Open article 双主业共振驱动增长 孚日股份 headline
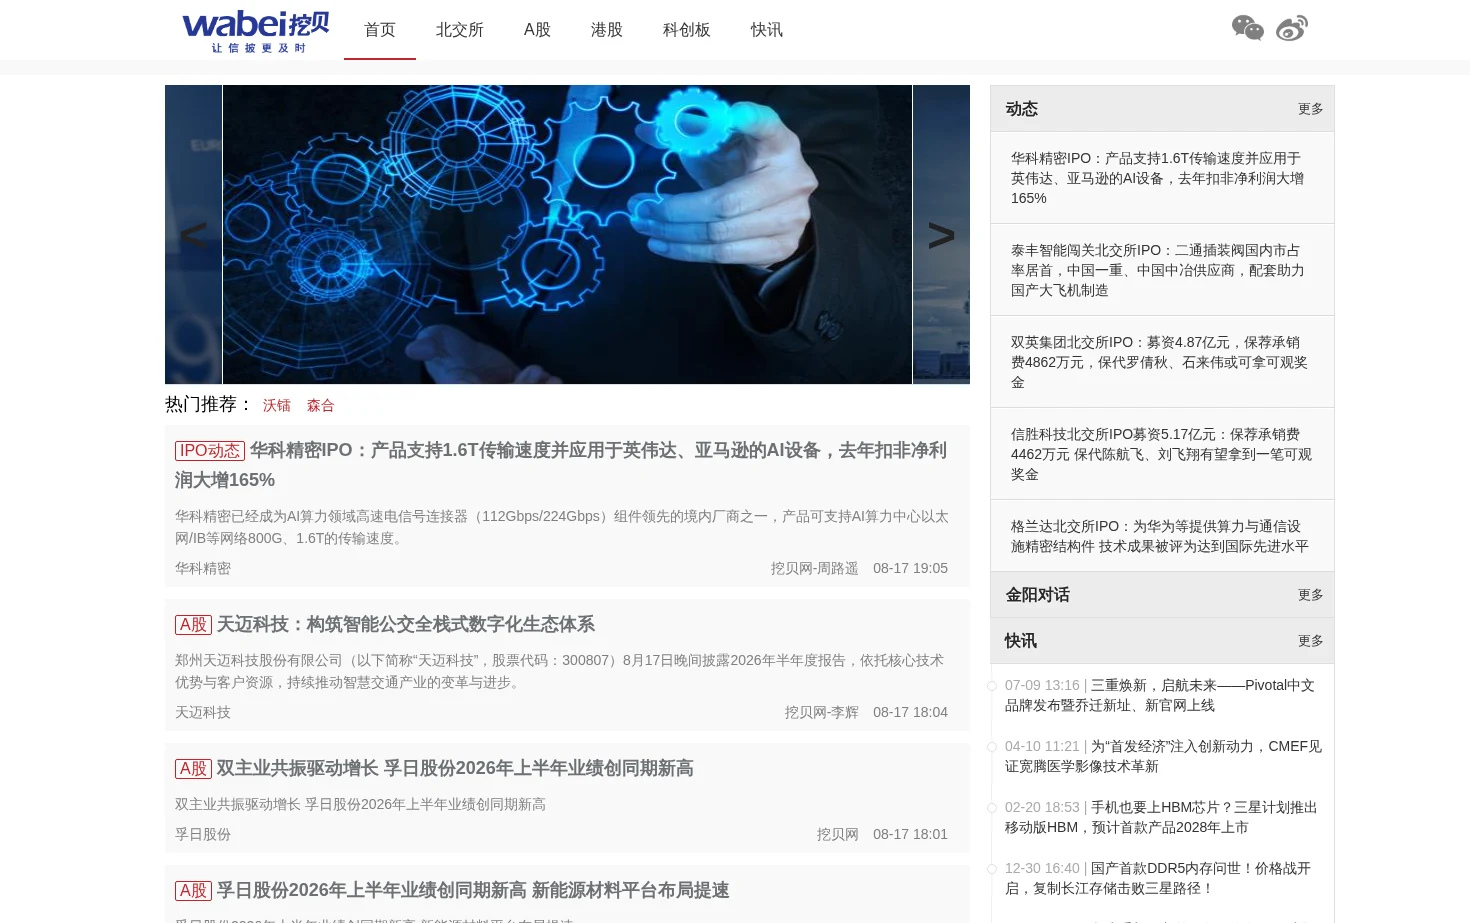This screenshot has width=1470, height=923. point(455,768)
